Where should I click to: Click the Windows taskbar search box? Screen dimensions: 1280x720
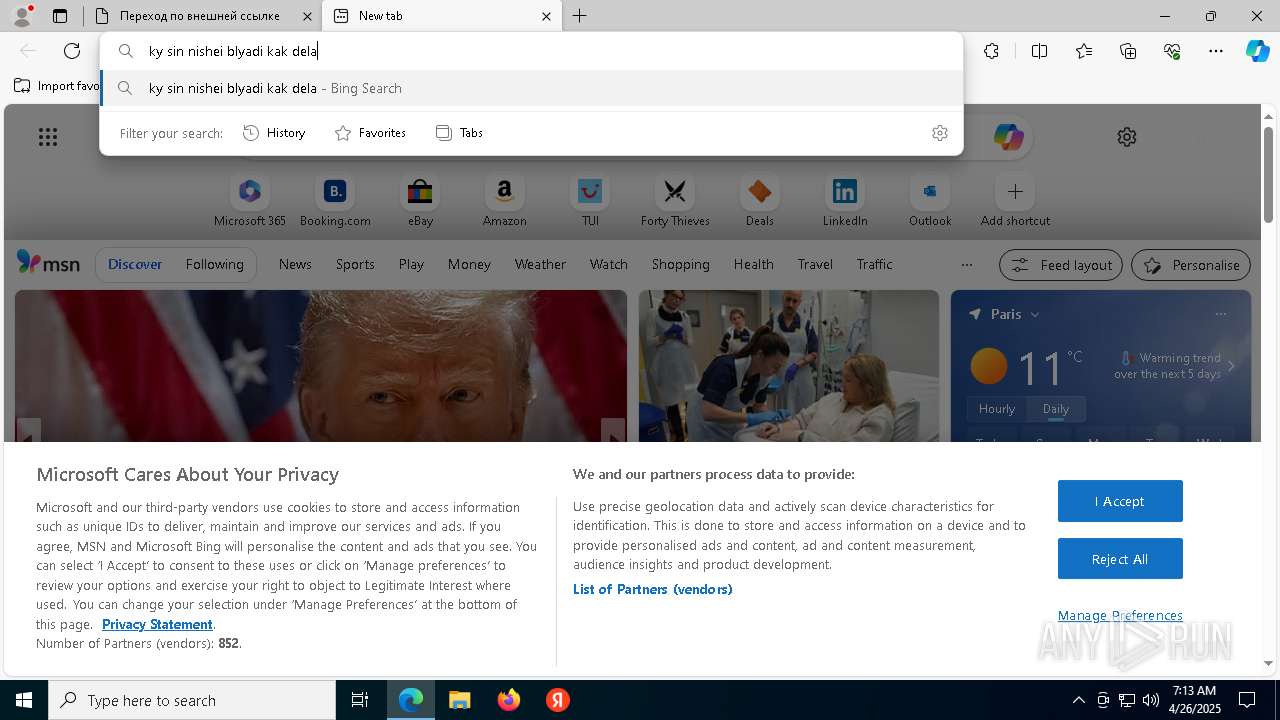pyautogui.click(x=192, y=700)
